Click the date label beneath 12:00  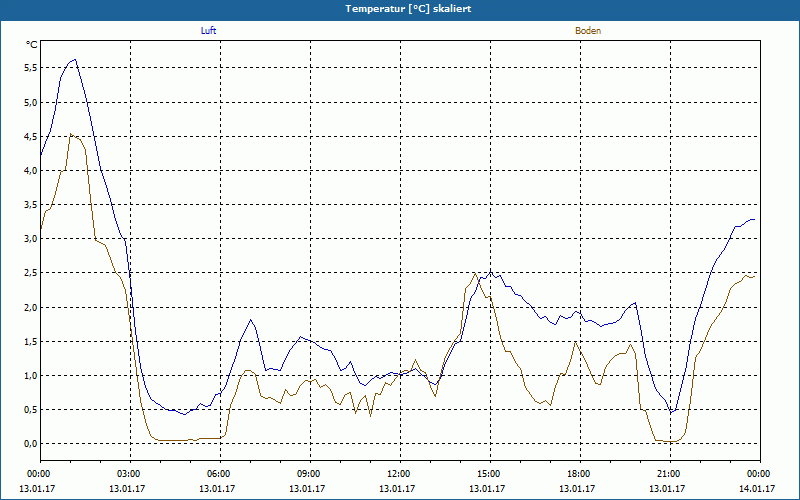click(x=396, y=488)
